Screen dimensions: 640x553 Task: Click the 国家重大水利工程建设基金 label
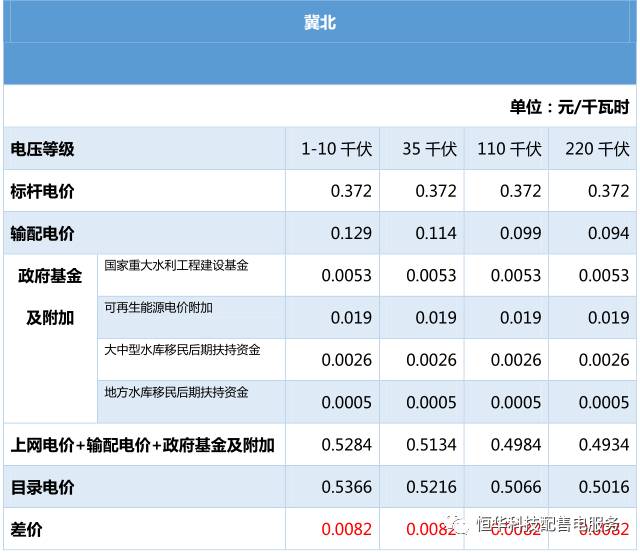coord(176,266)
